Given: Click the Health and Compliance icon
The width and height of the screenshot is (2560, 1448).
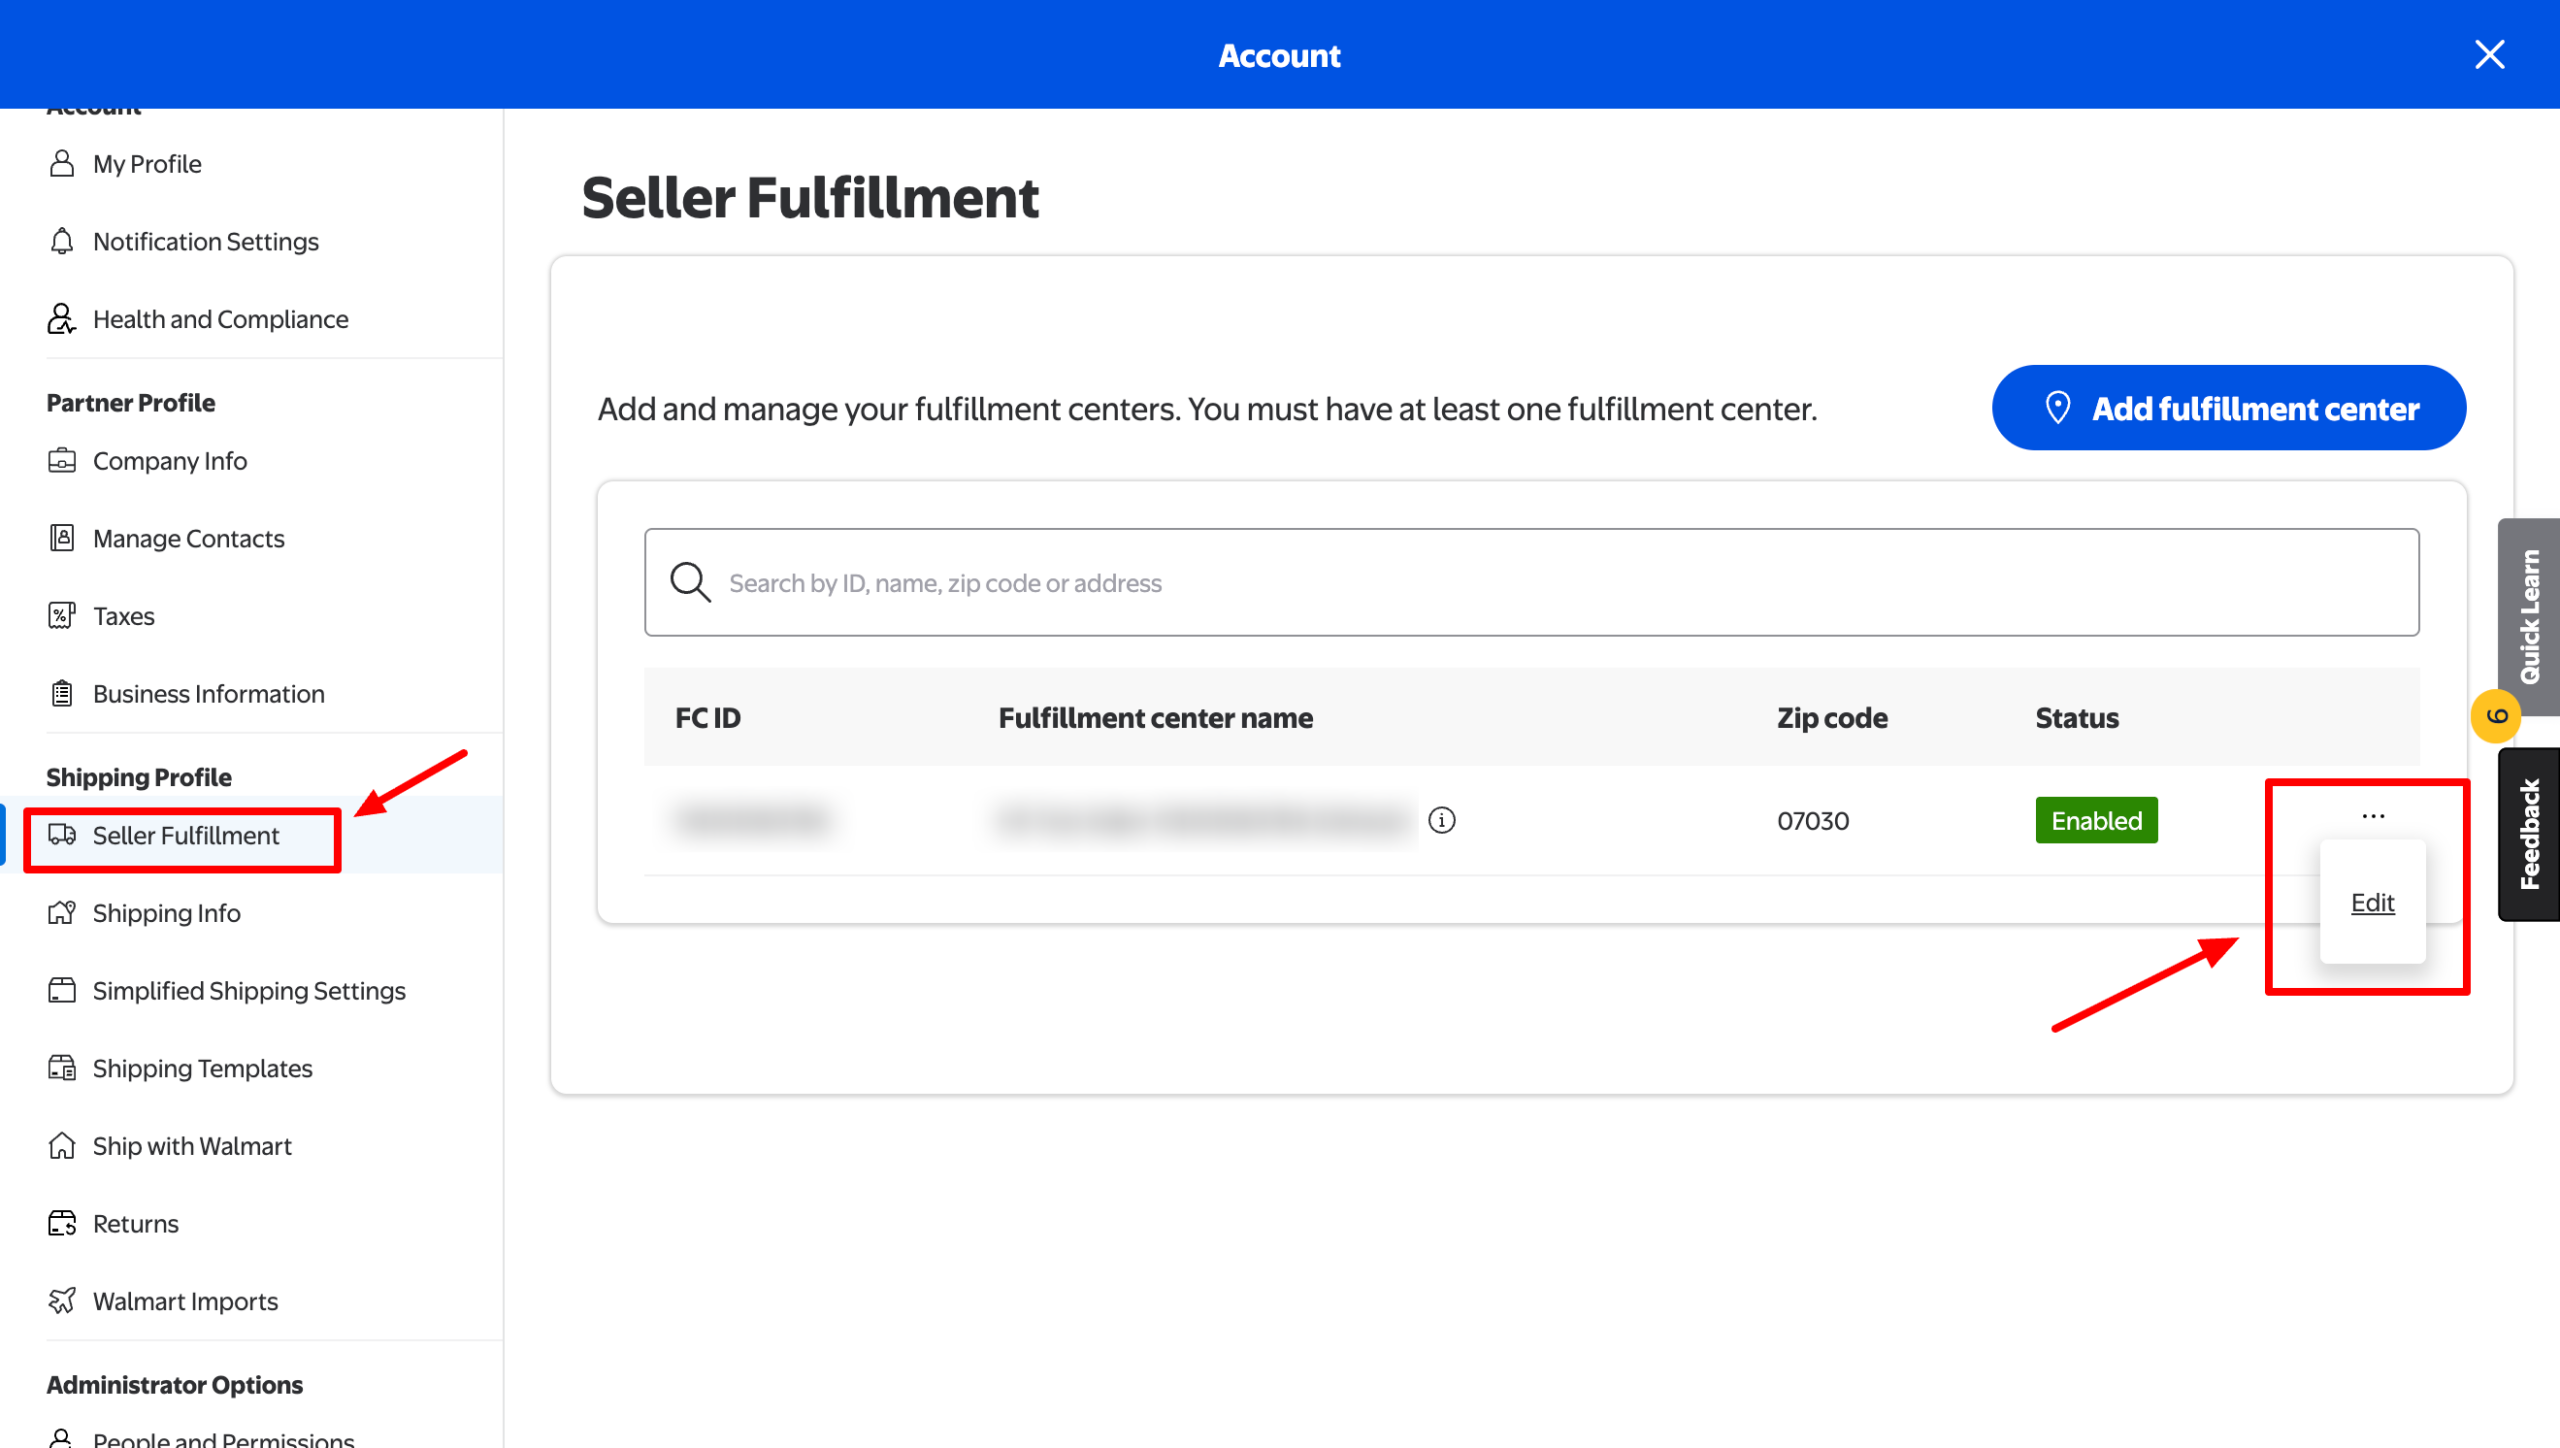Looking at the screenshot, I should [x=62, y=319].
